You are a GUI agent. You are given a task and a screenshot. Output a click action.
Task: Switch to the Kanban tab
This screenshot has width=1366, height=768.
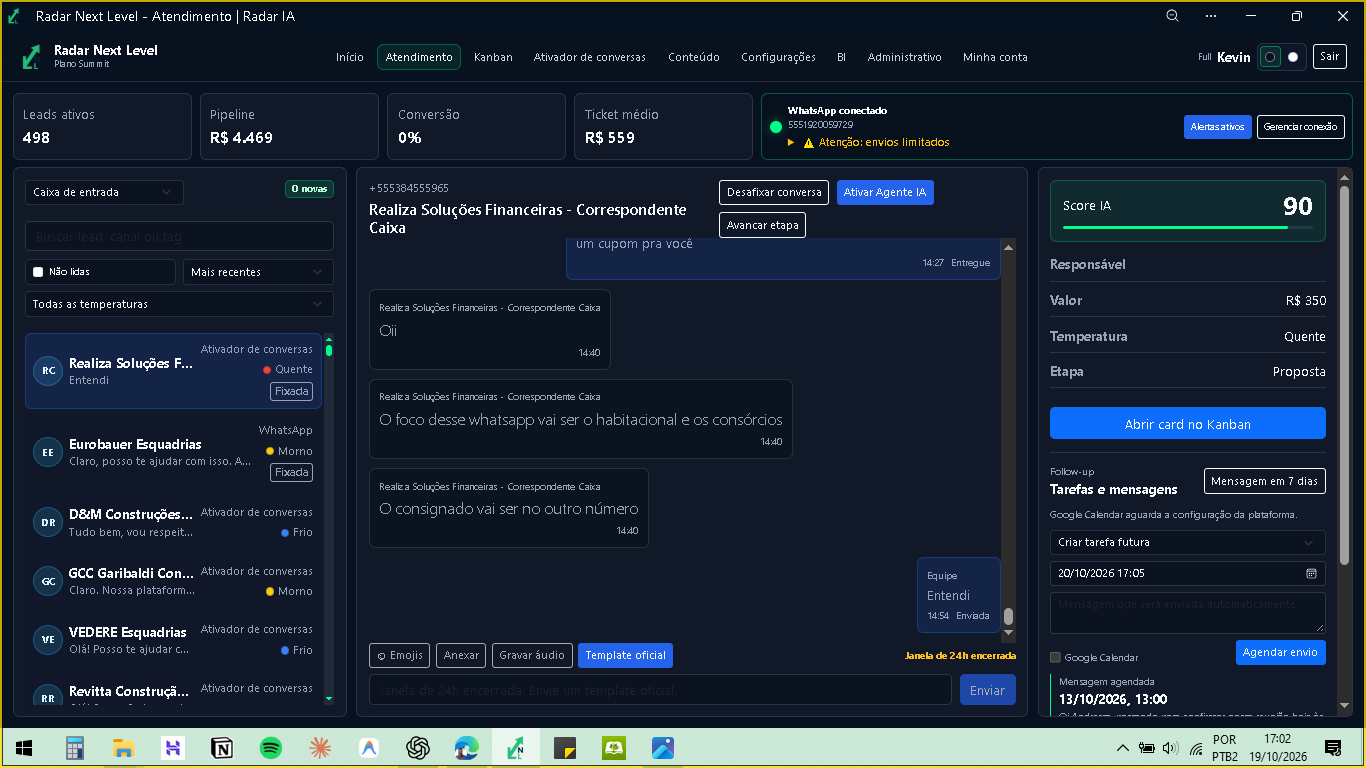tap(493, 57)
